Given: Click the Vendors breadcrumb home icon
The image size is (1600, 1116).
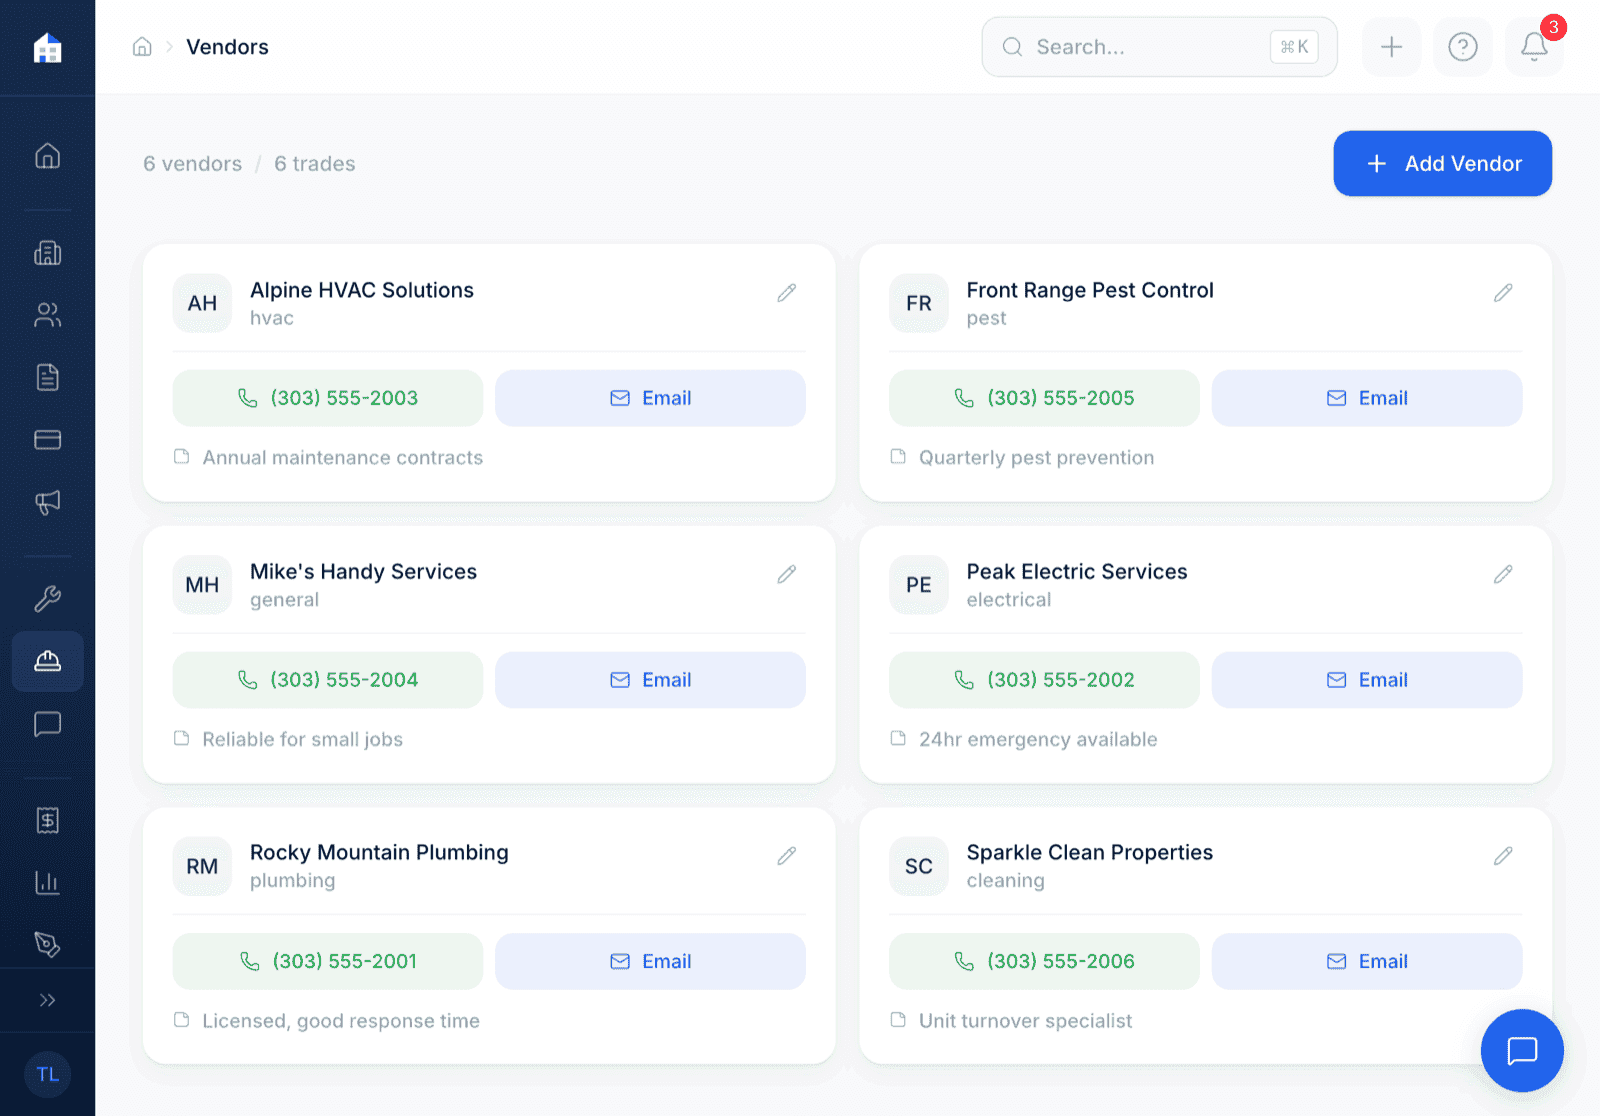Looking at the screenshot, I should tap(142, 46).
